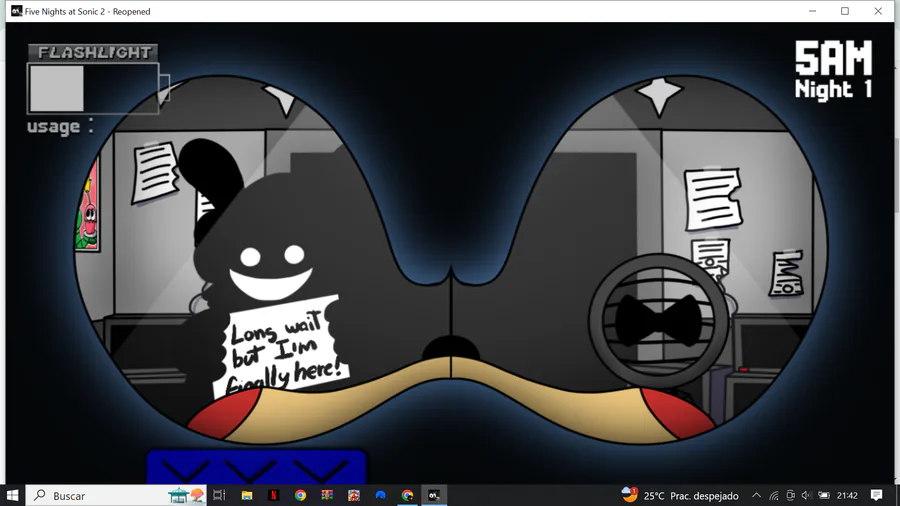Click the Meet Now tray icon
Image resolution: width=900 pixels, height=506 pixels.
click(x=790, y=495)
